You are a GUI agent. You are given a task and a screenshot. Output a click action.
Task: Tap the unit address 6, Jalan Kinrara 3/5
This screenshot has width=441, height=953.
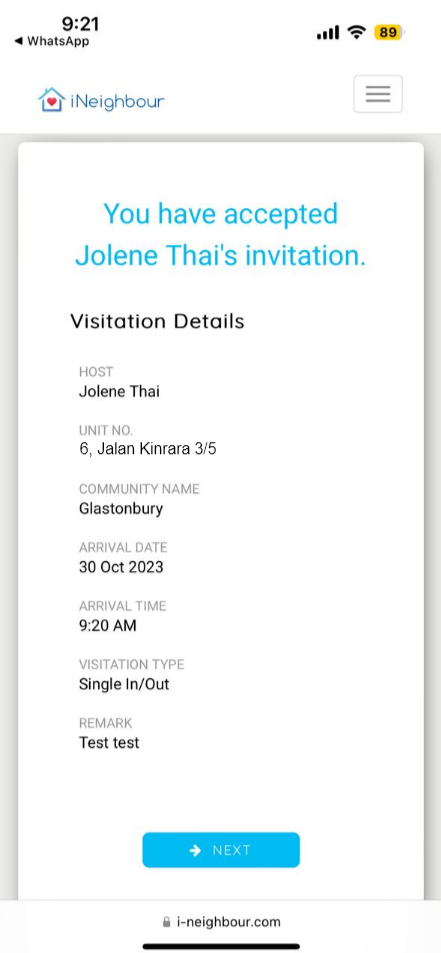[148, 450]
